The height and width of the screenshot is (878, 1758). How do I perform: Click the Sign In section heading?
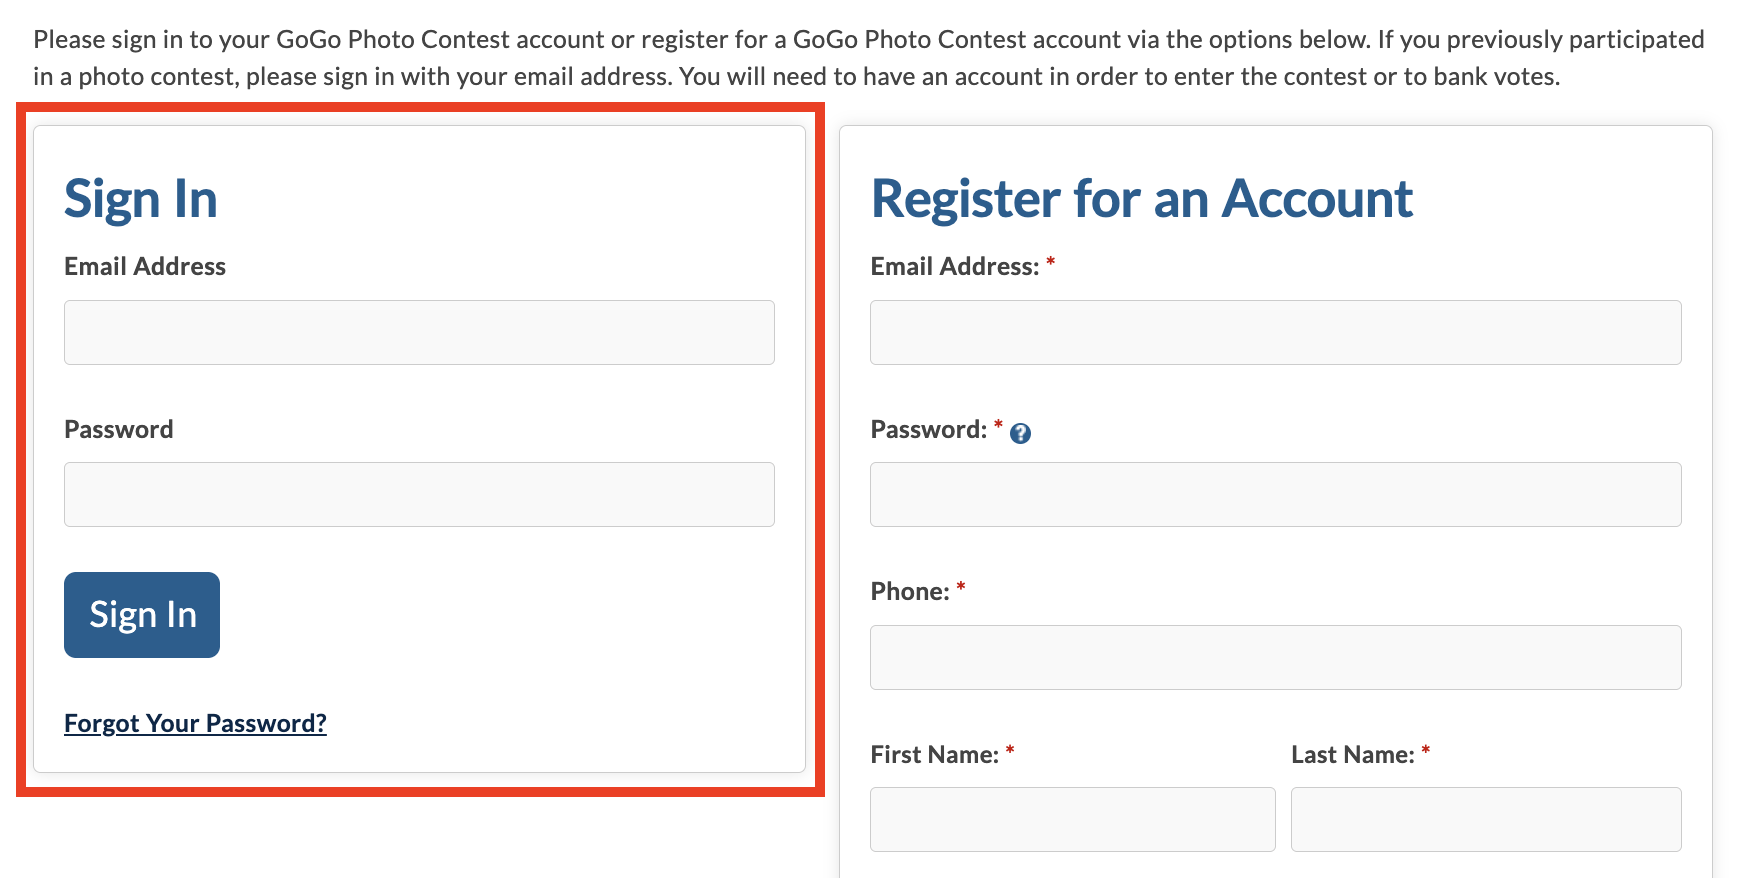click(141, 199)
